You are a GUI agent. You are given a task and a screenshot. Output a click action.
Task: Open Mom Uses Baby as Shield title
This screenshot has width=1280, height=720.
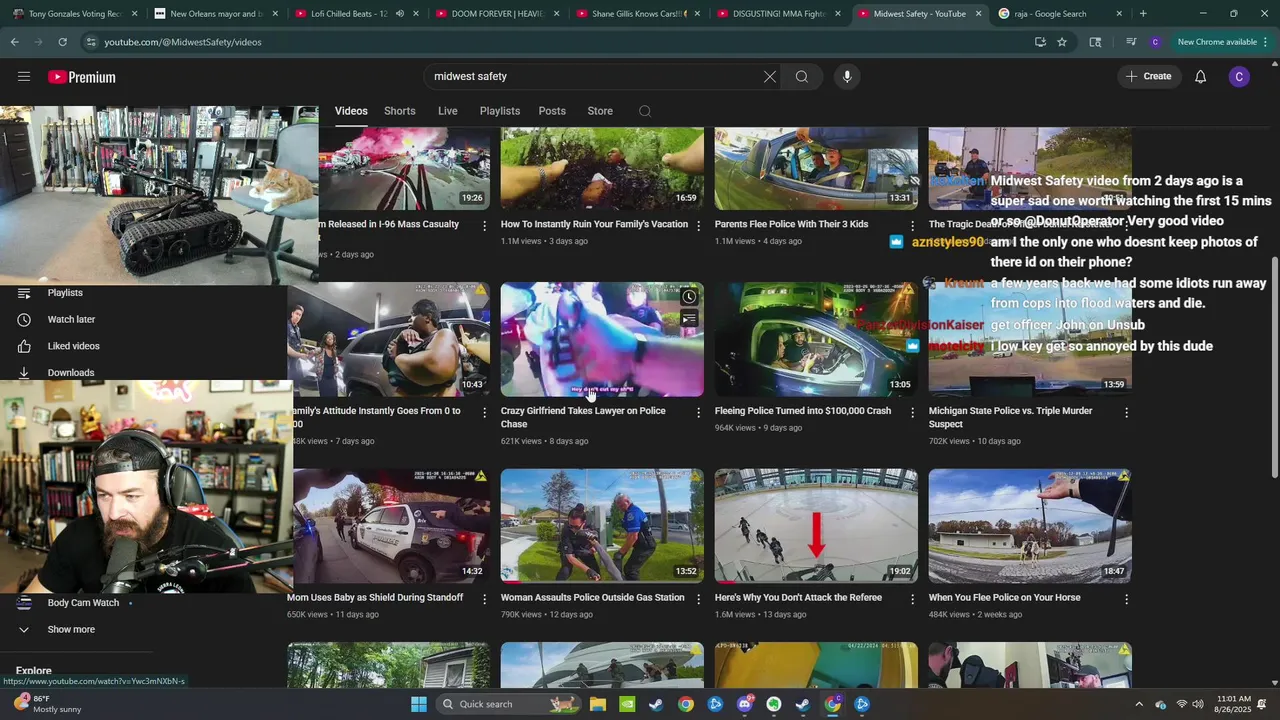(375, 598)
